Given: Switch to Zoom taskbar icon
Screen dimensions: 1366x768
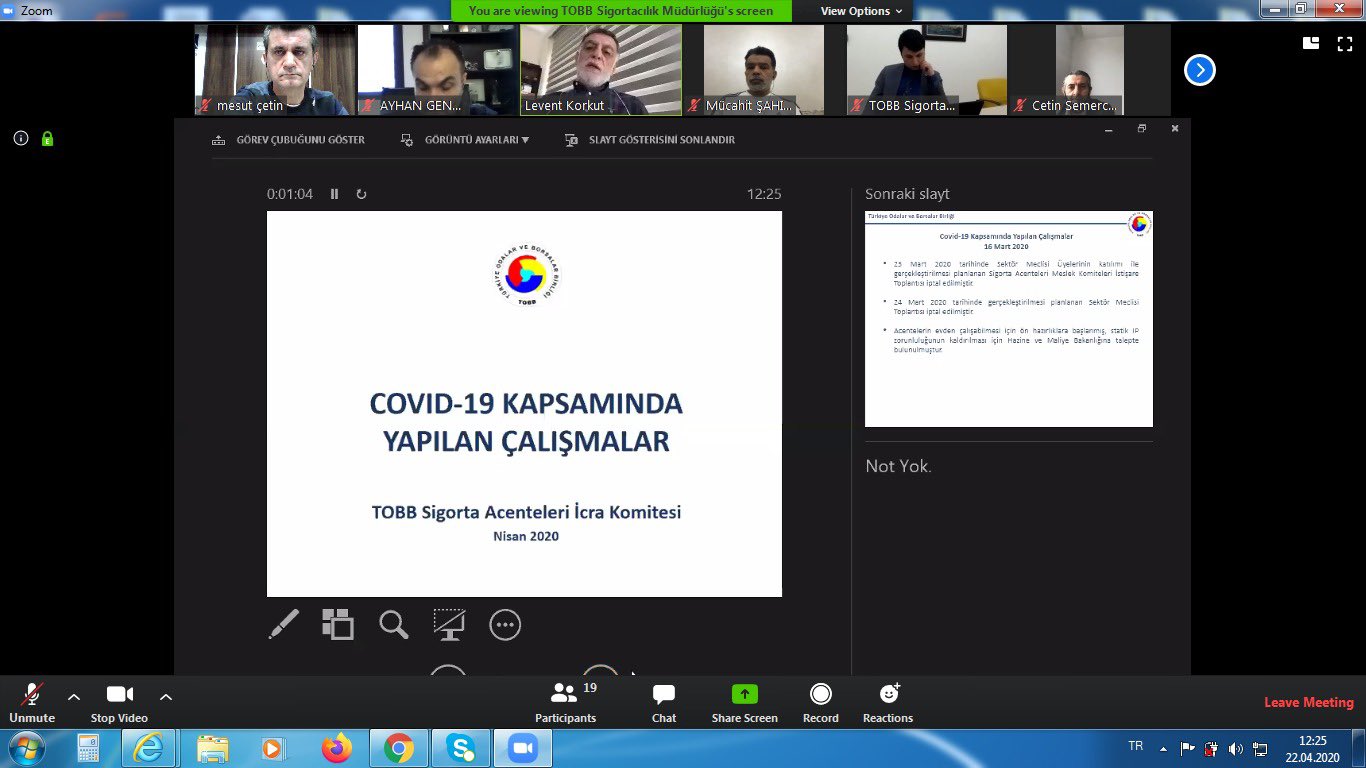Looking at the screenshot, I should click(522, 747).
